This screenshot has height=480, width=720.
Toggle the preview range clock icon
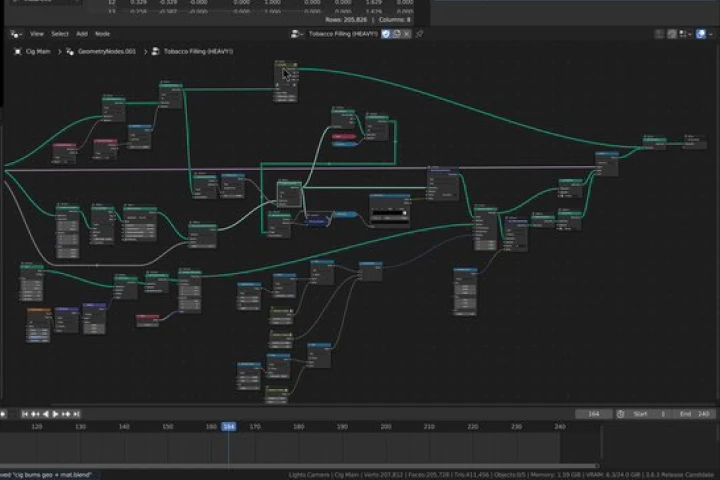click(x=621, y=414)
